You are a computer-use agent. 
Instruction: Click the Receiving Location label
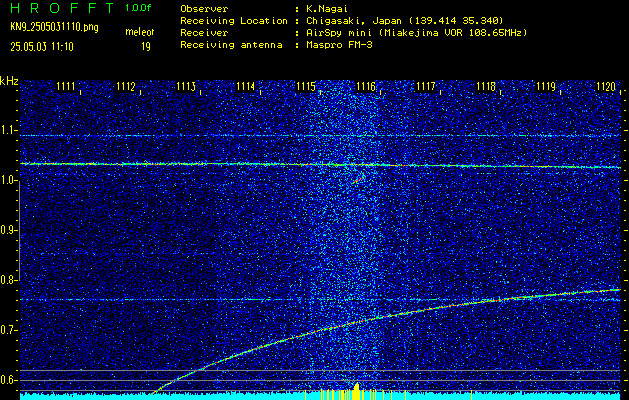[x=234, y=21]
